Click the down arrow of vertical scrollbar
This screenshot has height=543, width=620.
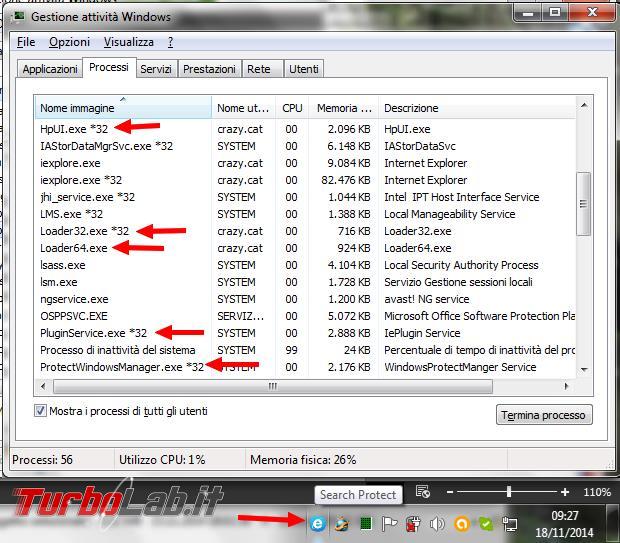pyautogui.click(x=584, y=369)
